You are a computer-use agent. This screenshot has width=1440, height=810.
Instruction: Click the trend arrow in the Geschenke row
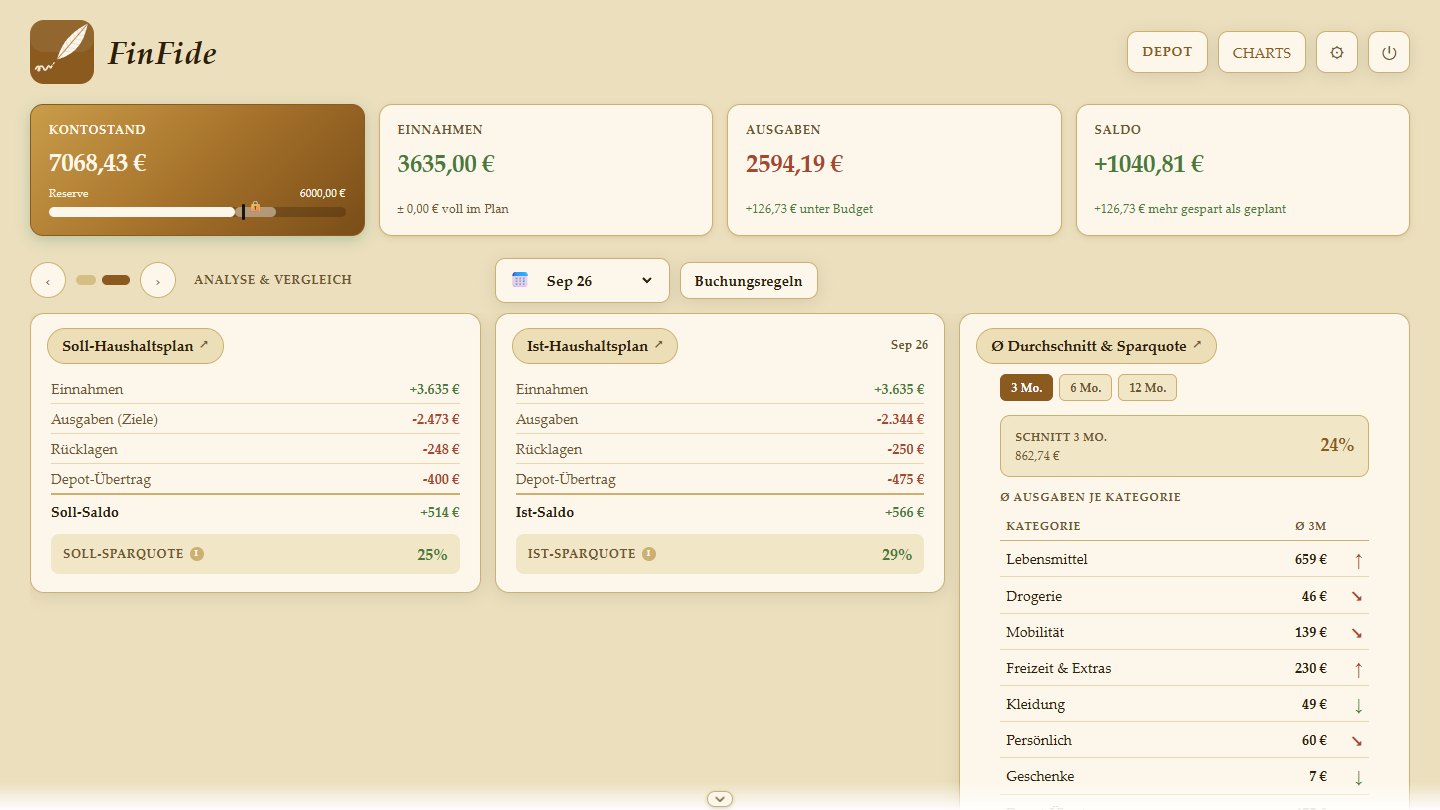click(1358, 776)
